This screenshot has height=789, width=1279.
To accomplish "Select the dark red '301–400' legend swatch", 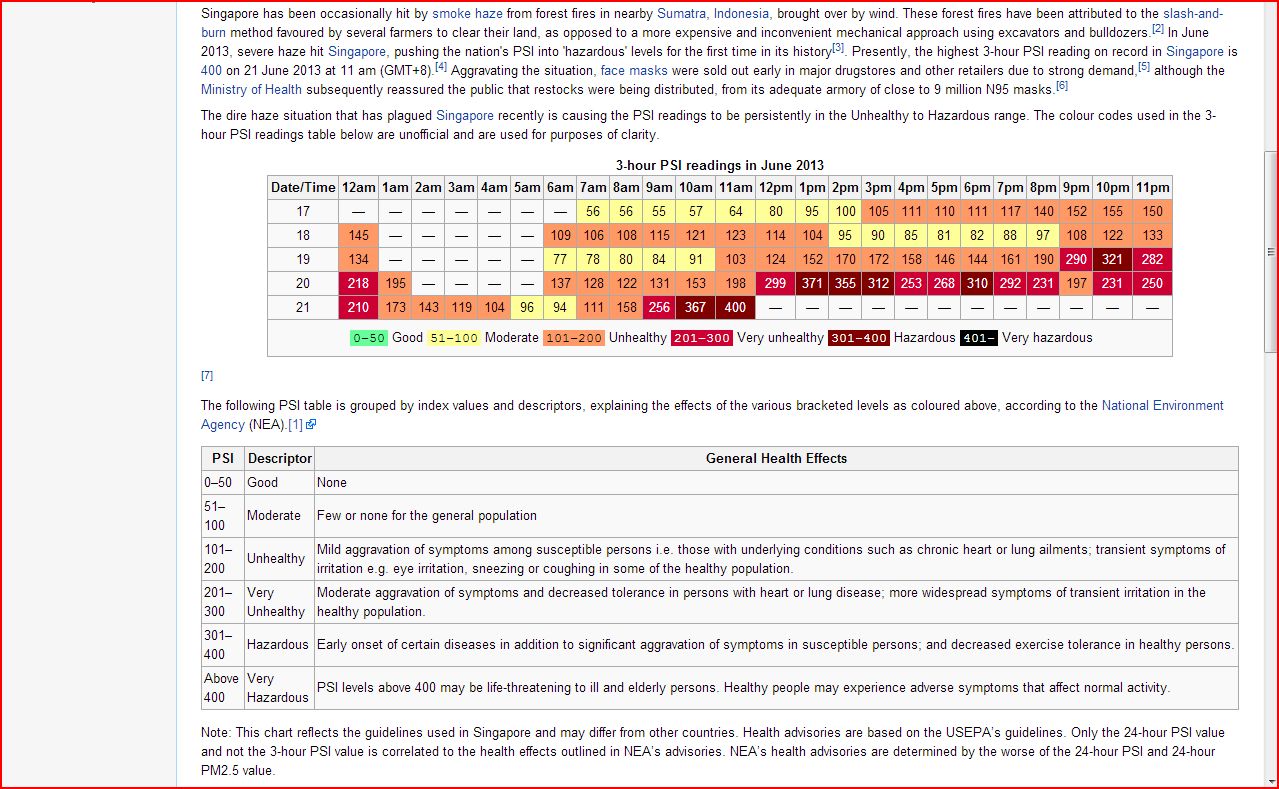I will point(859,338).
